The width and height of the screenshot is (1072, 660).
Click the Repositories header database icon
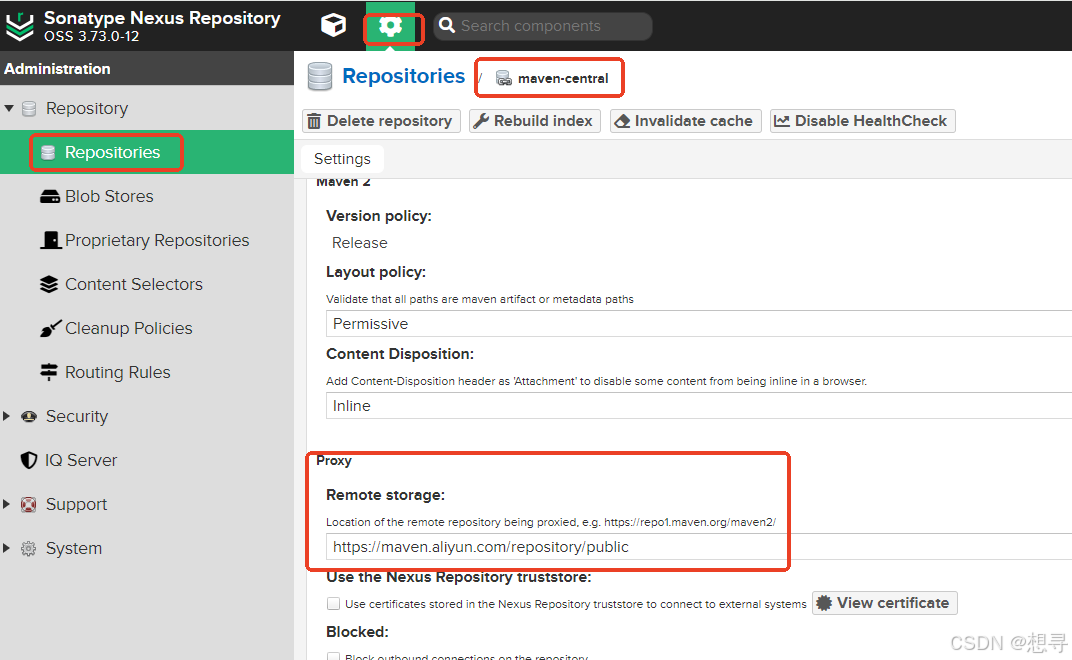click(x=319, y=77)
